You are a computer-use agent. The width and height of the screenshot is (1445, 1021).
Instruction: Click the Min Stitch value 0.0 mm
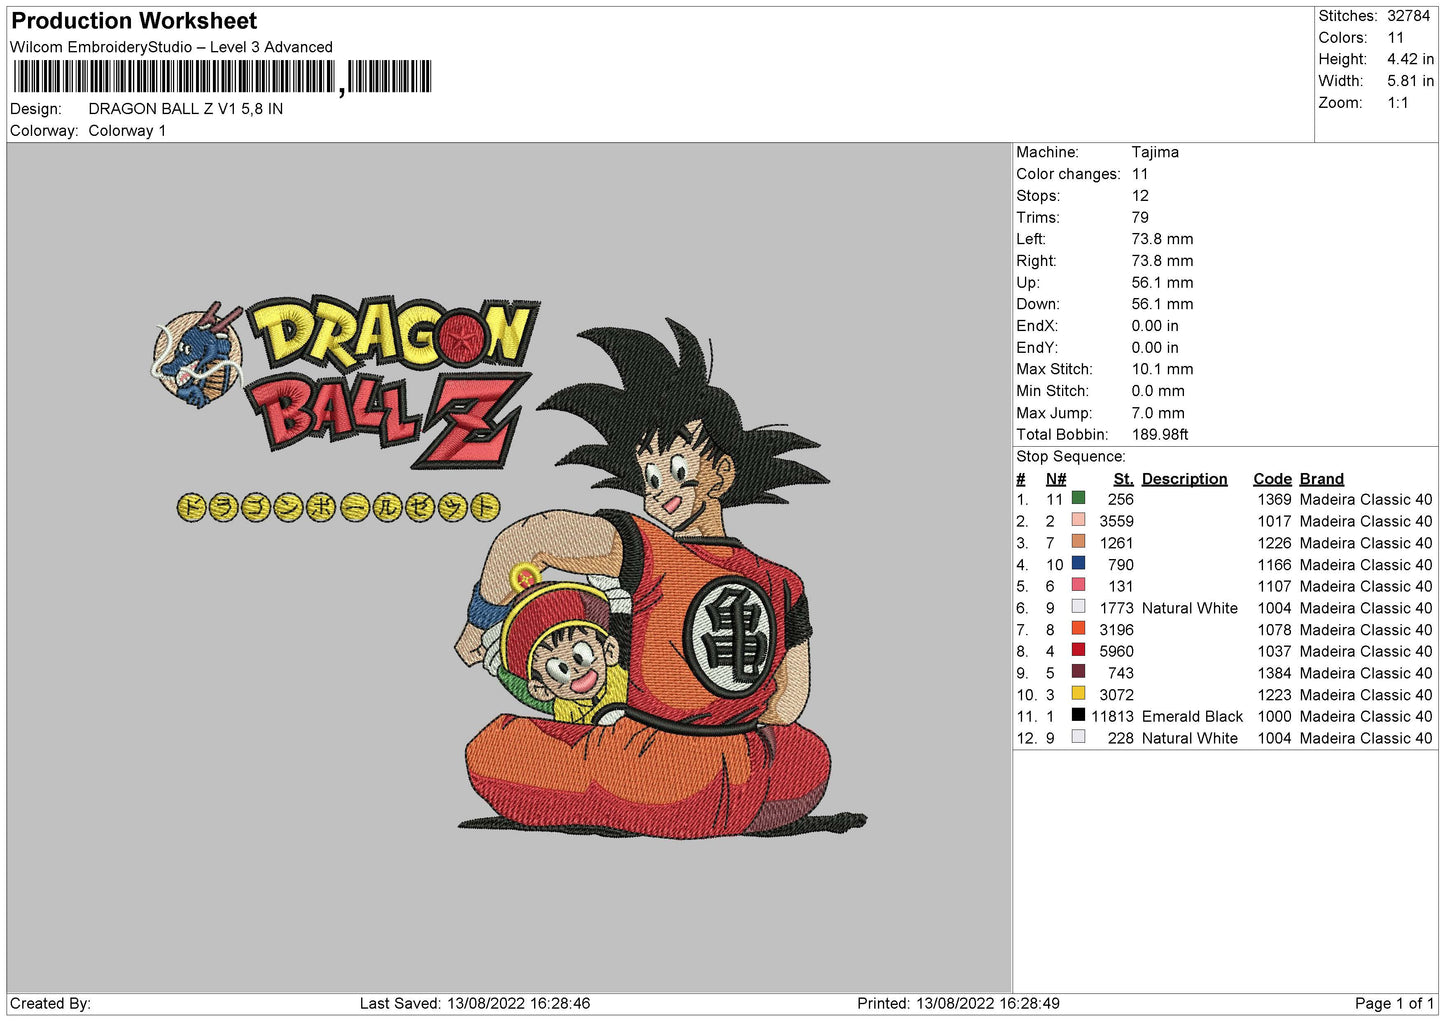coord(1158,391)
